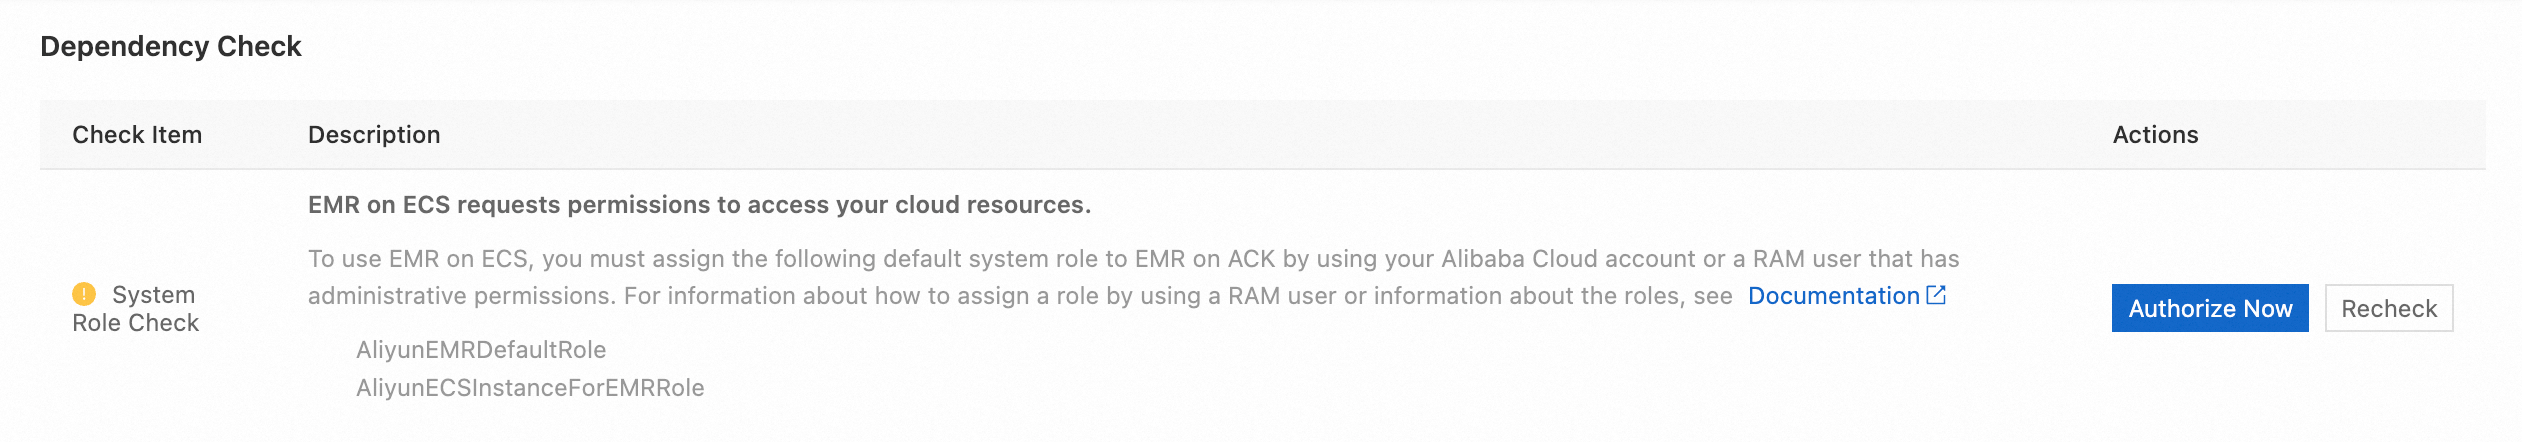Viewport: 2522px width, 442px height.
Task: Click the Actions column header
Action: pyautogui.click(x=2155, y=135)
